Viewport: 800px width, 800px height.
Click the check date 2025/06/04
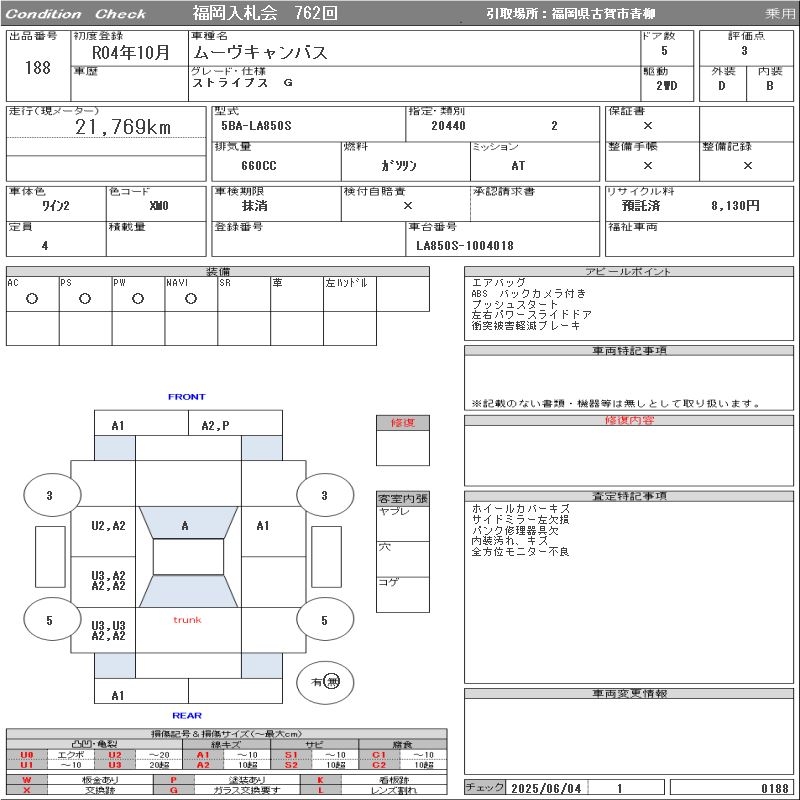click(546, 788)
